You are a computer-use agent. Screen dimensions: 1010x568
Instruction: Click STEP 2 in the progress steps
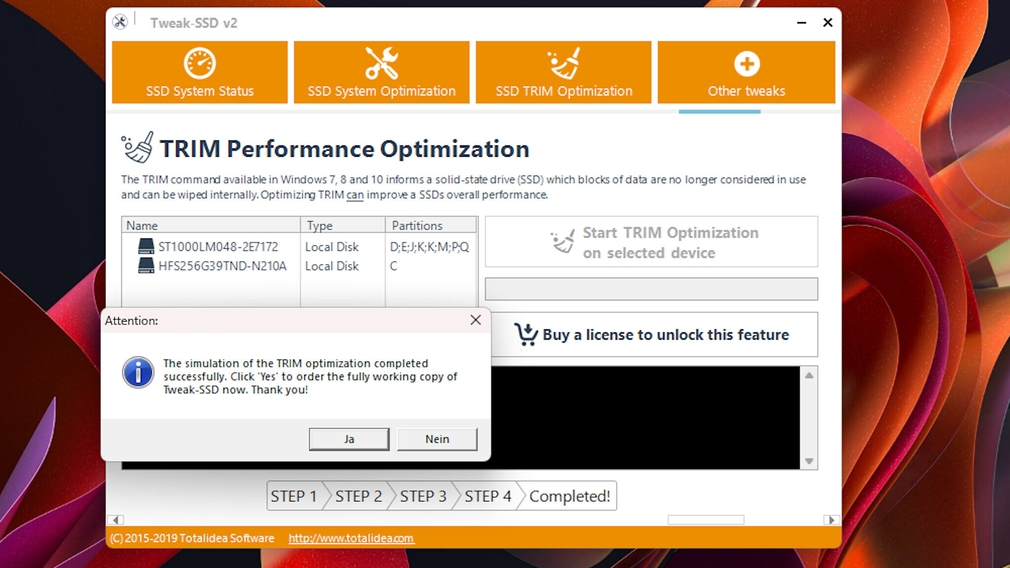coord(358,496)
